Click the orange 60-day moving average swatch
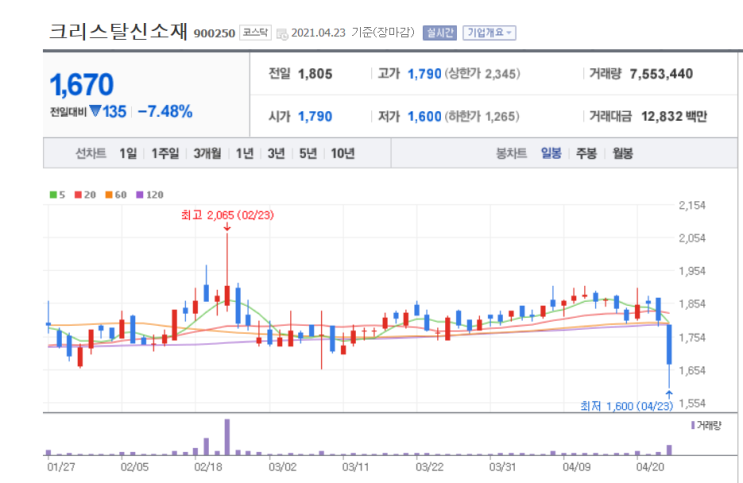743x483 pixels. pos(109,195)
